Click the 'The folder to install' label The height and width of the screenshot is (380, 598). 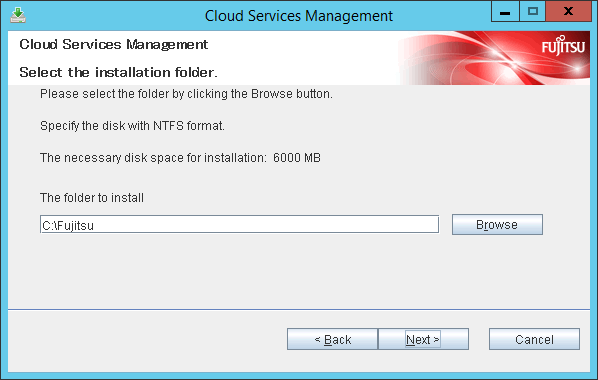click(x=92, y=198)
